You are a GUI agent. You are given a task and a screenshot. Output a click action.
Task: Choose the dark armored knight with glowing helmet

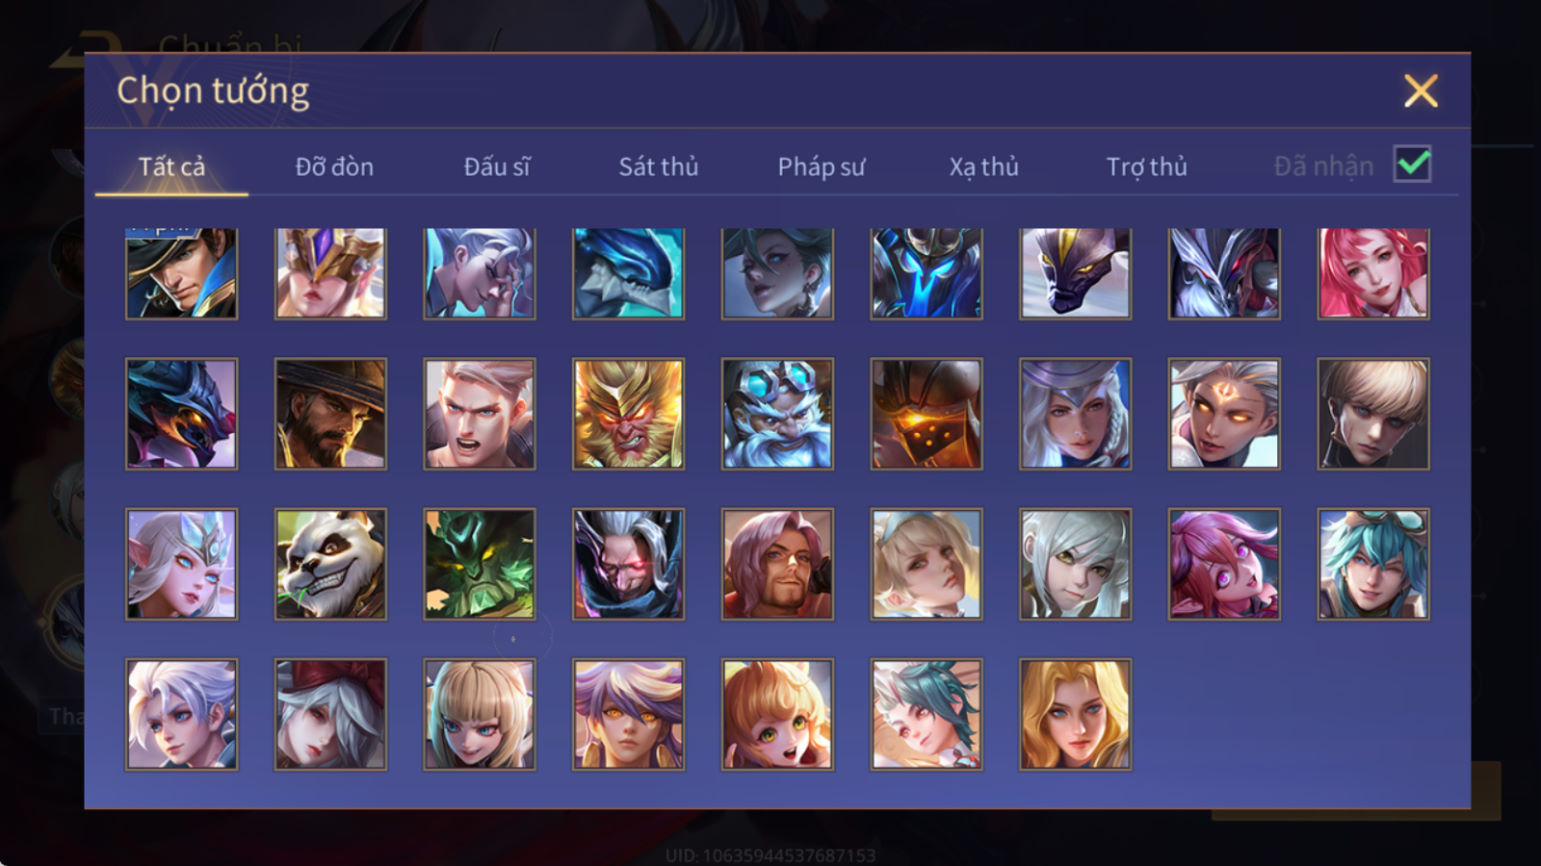[x=926, y=414]
